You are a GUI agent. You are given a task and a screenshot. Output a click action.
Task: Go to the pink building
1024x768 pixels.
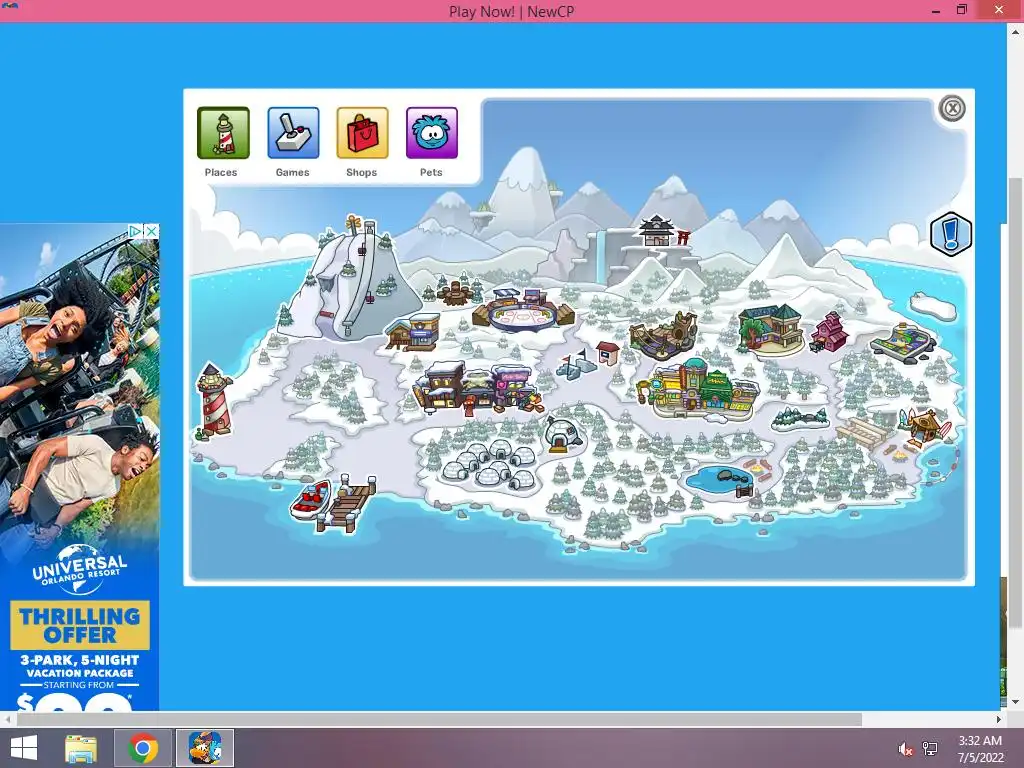tap(829, 332)
